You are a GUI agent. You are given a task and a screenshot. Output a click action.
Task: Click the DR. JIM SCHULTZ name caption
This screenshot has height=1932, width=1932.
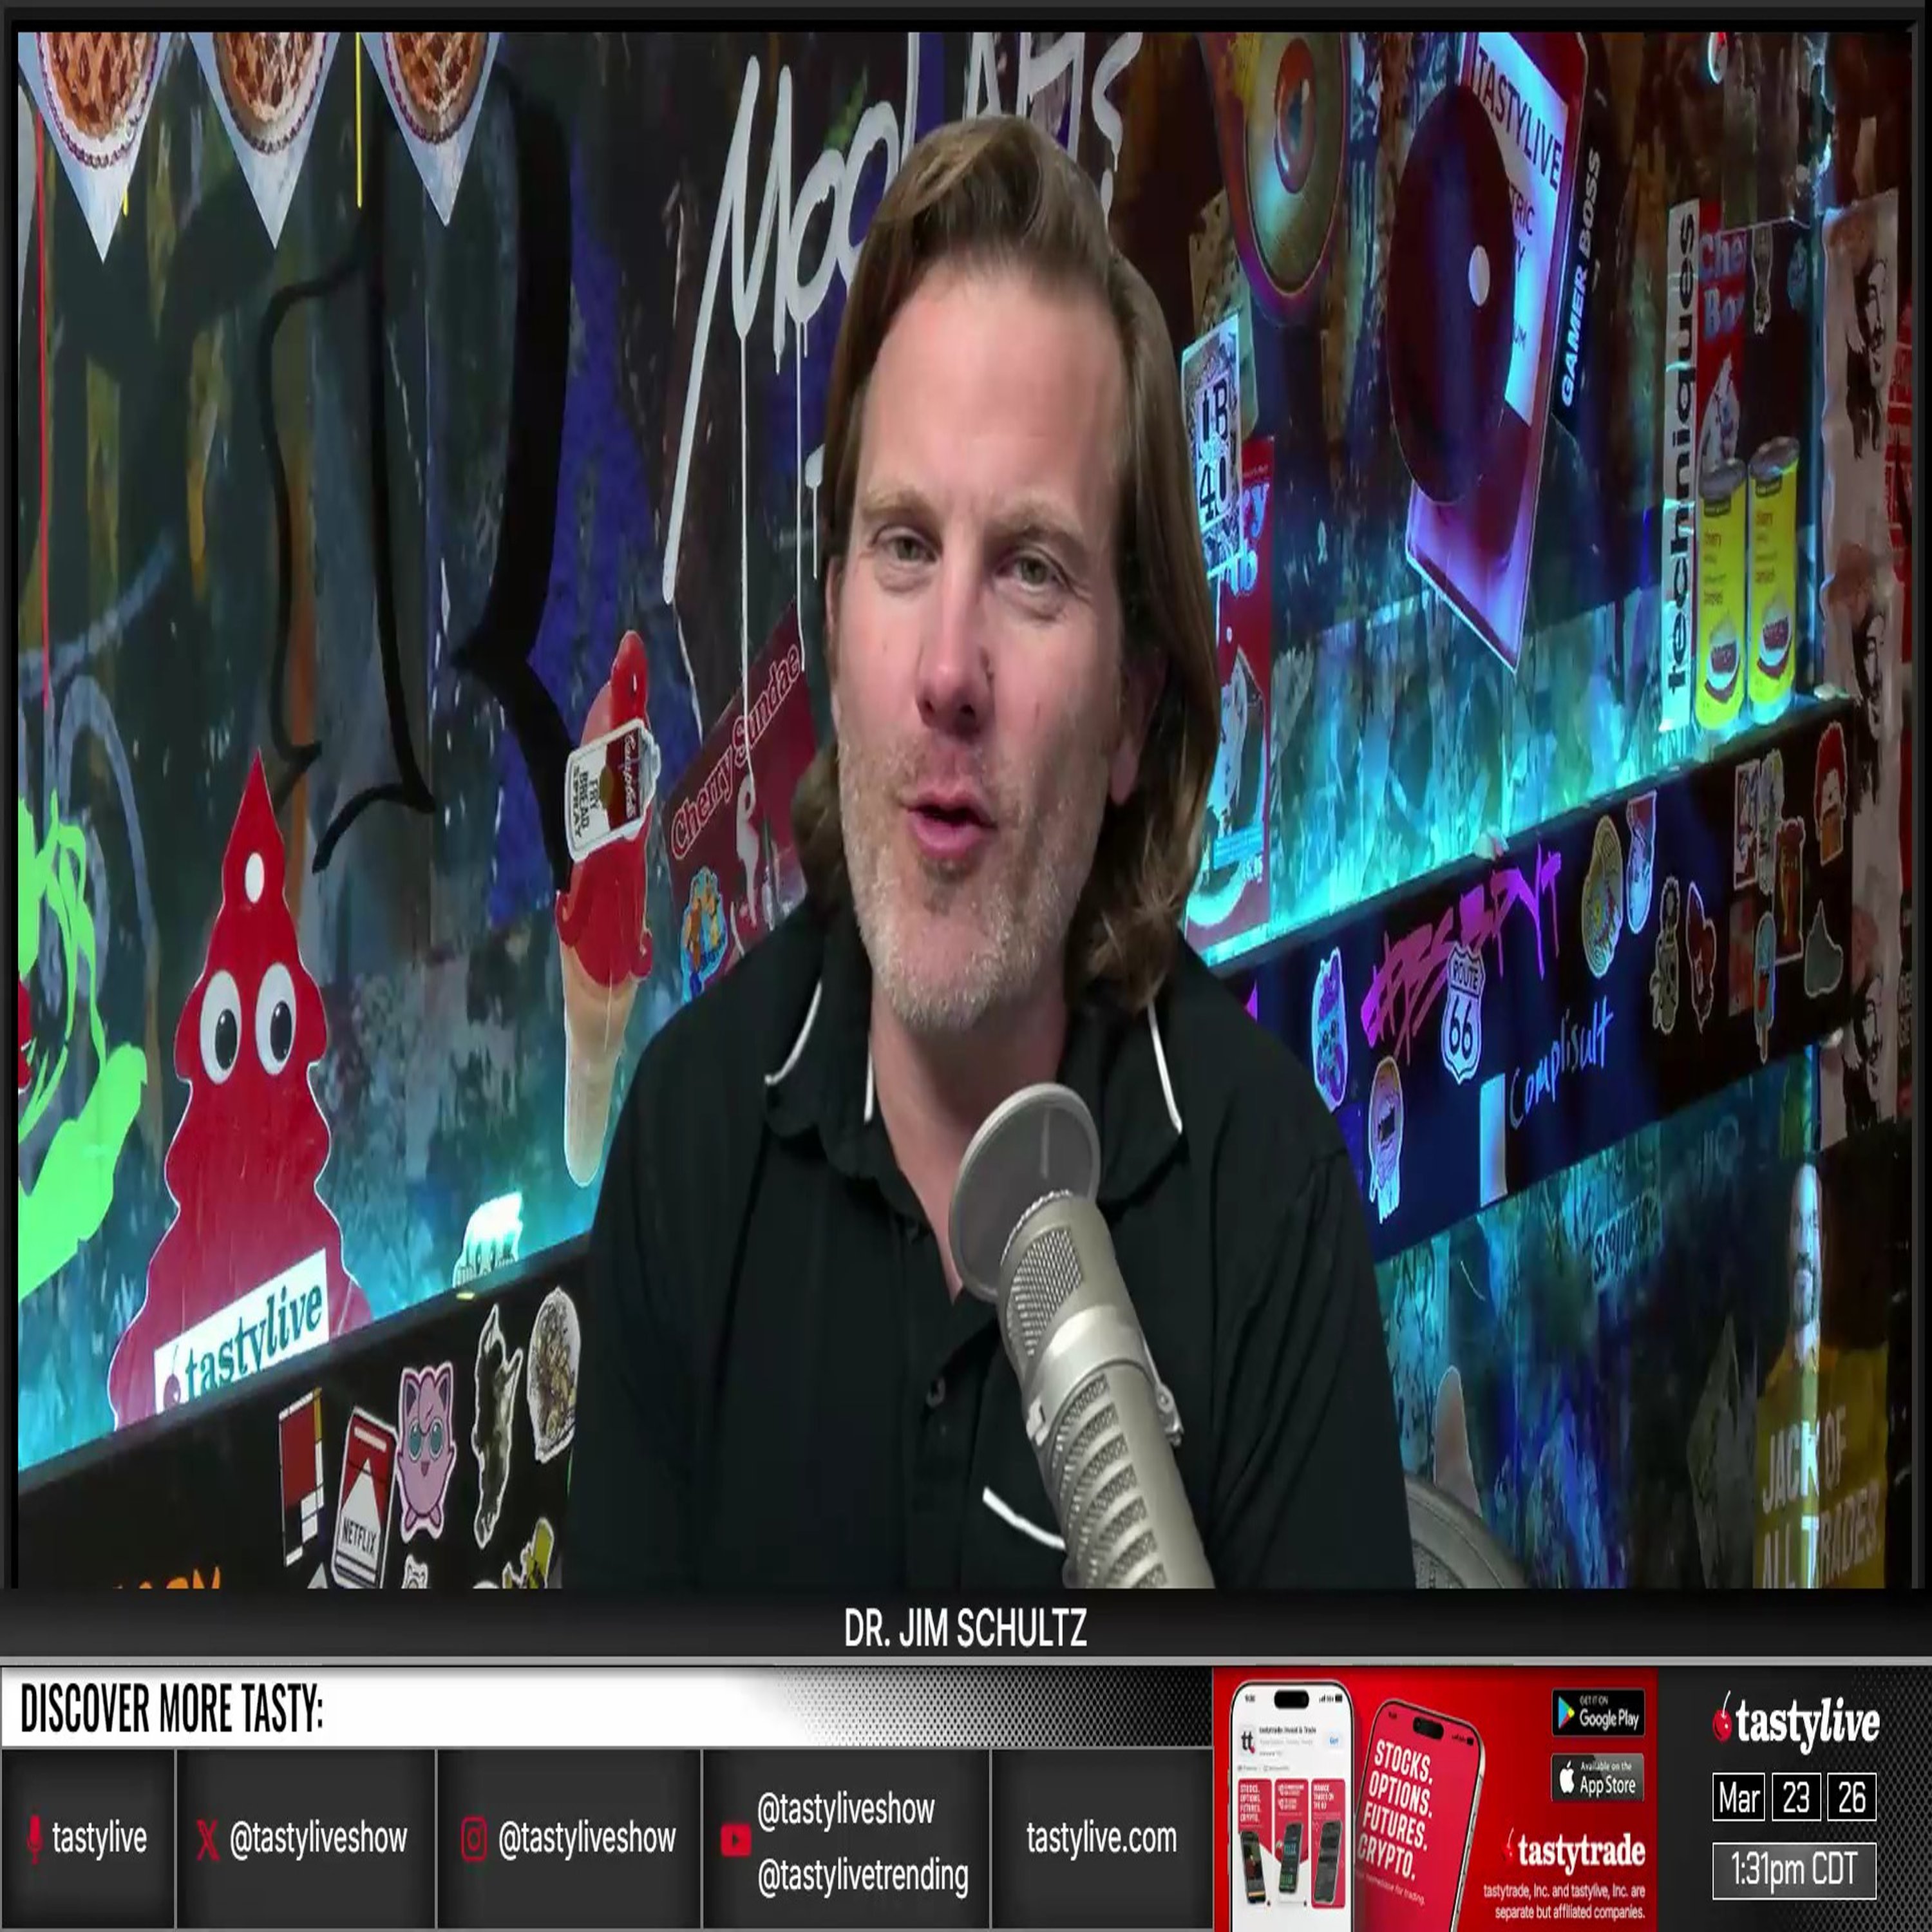[965, 1629]
